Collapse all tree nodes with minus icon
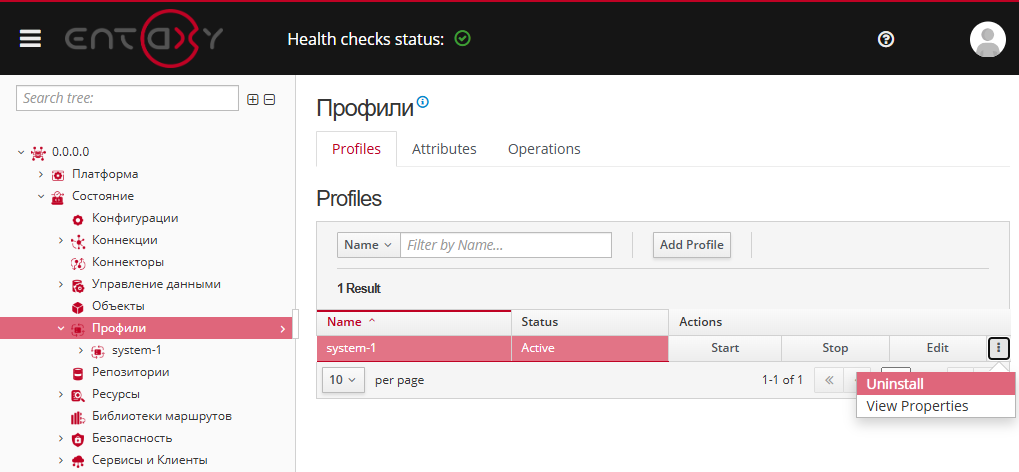1019x472 pixels. pos(270,99)
